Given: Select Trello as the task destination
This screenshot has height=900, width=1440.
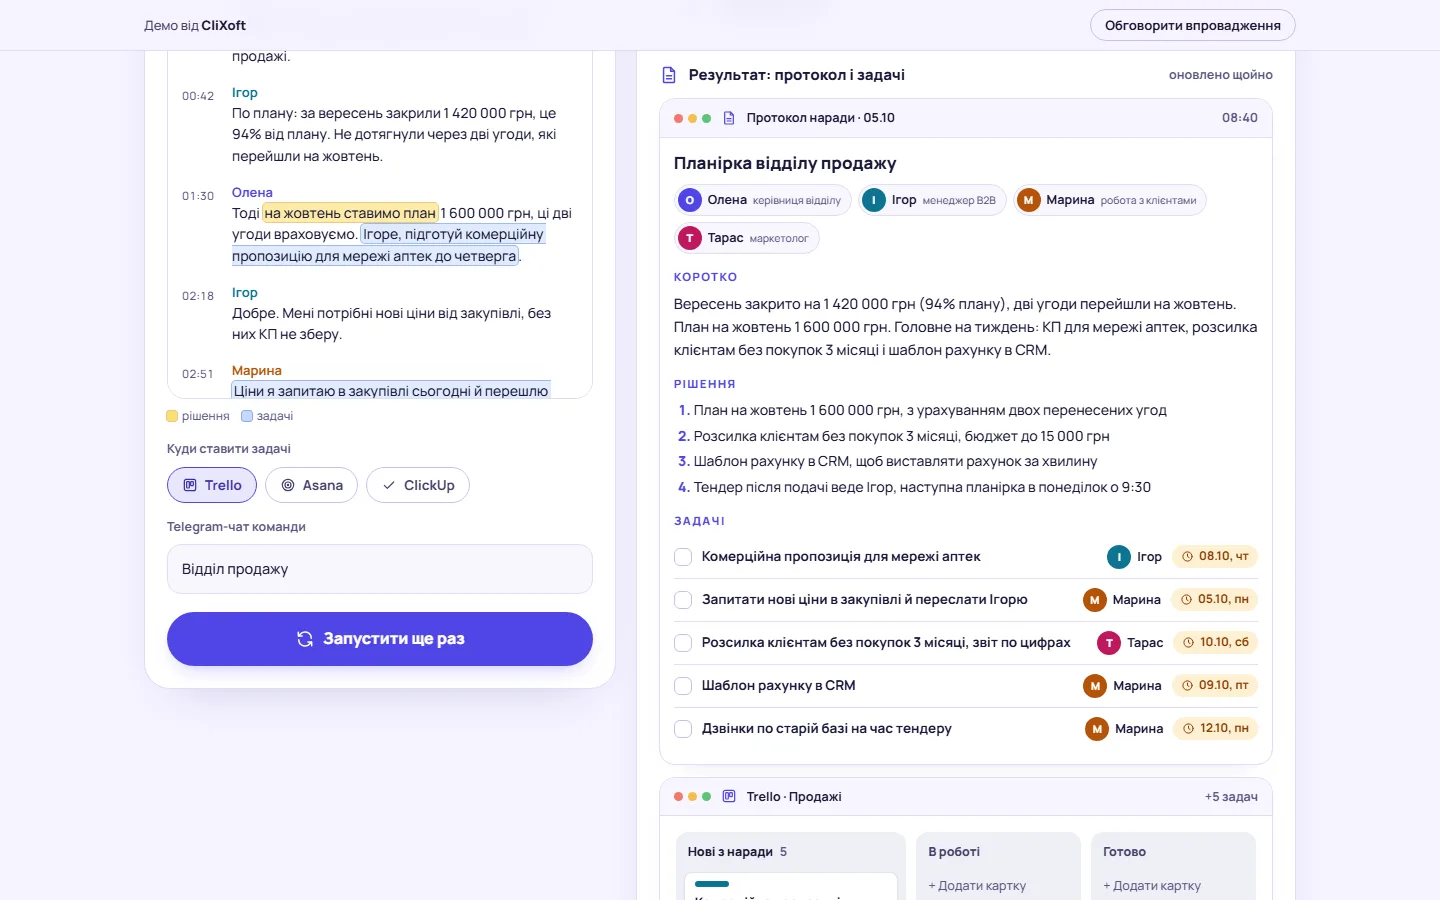Looking at the screenshot, I should [212, 485].
